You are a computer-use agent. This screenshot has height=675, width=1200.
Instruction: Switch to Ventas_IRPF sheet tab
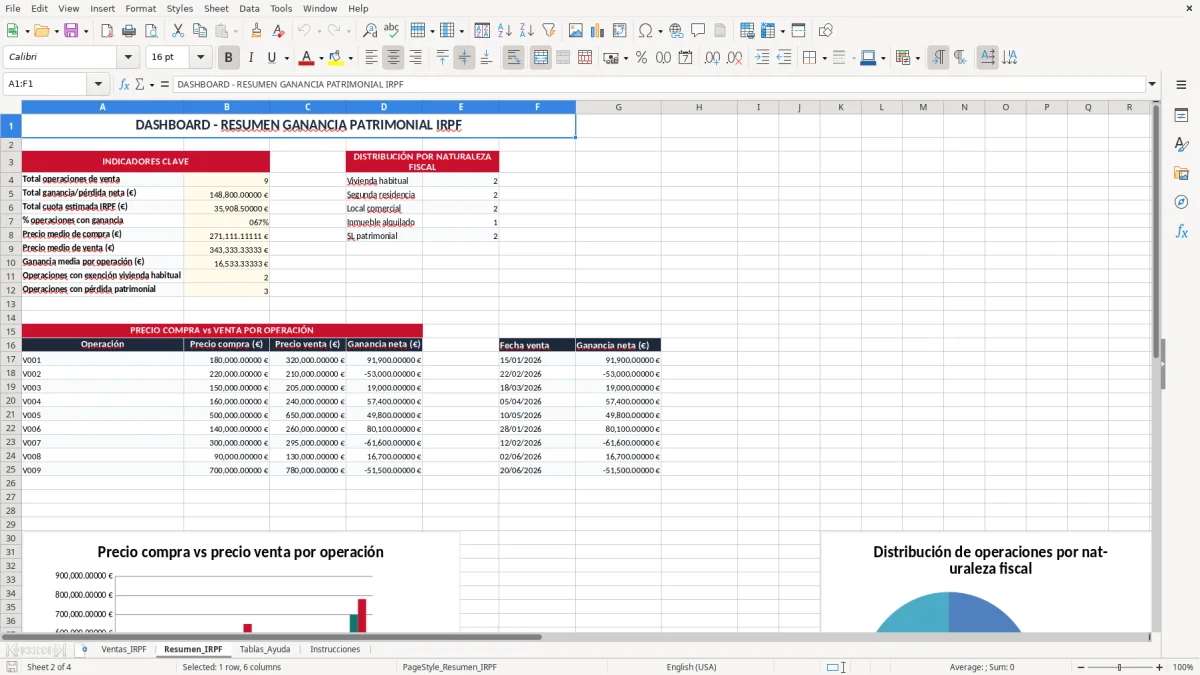124,649
